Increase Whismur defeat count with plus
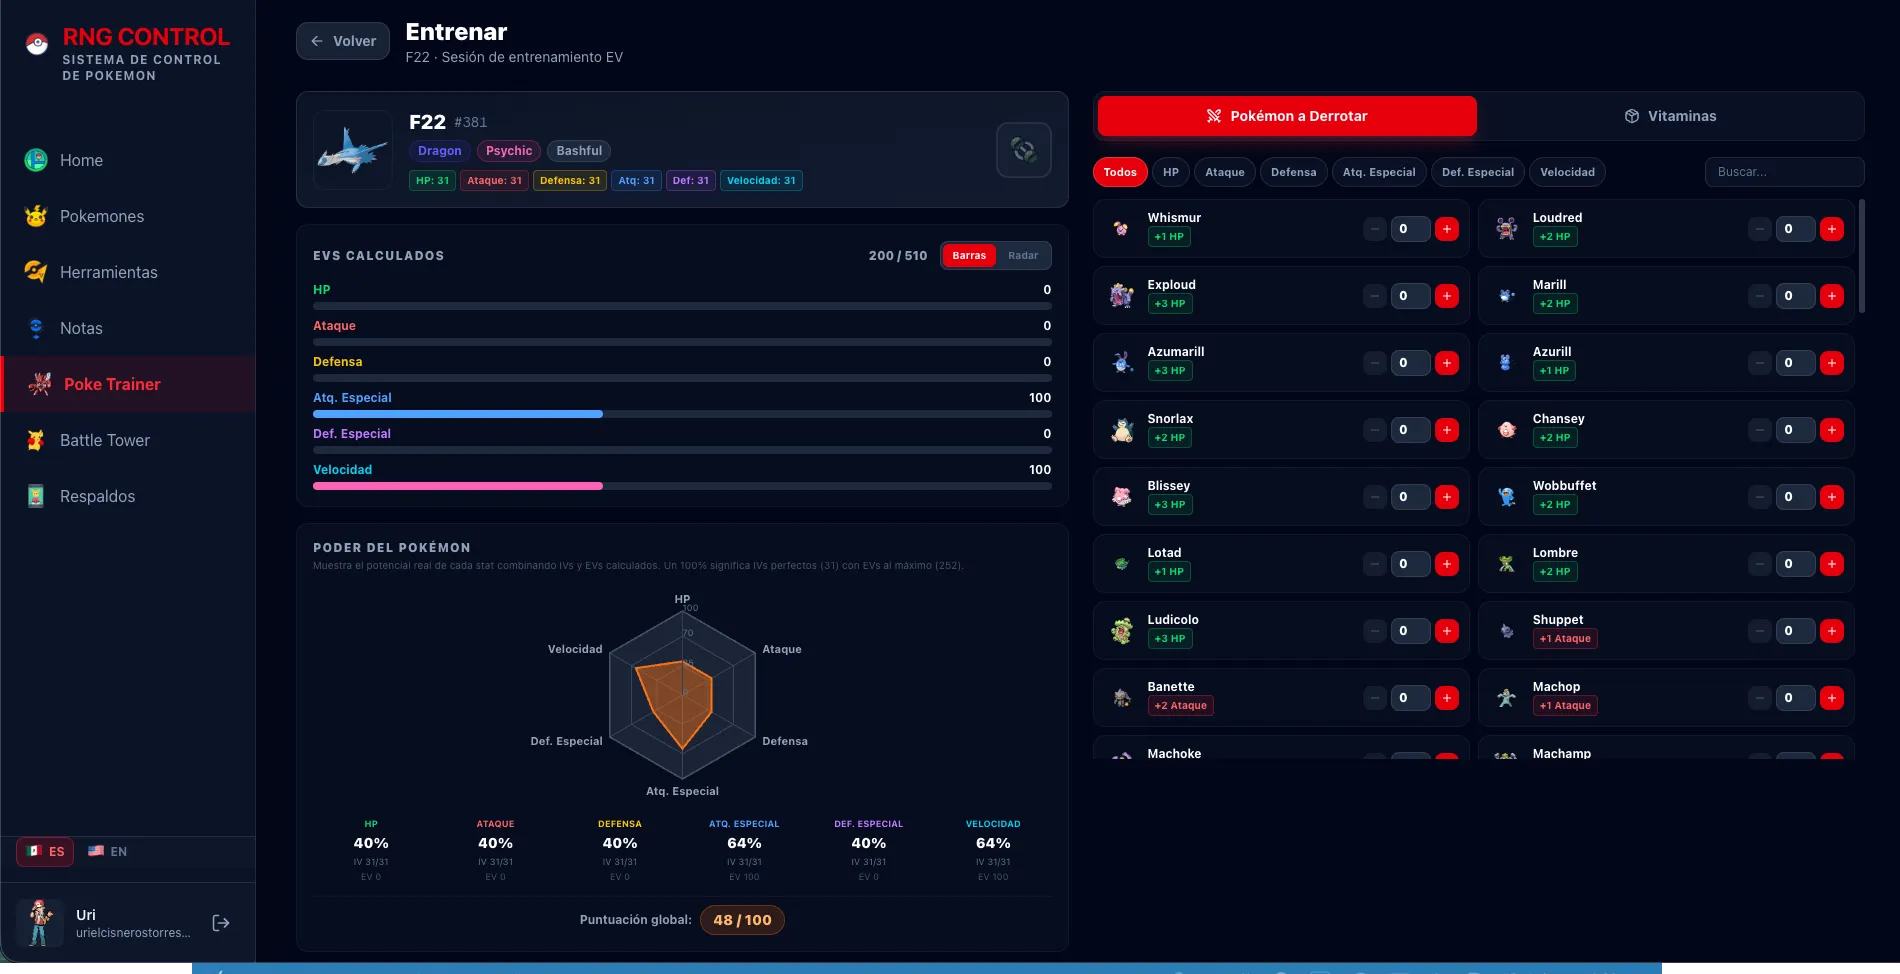 click(1446, 229)
